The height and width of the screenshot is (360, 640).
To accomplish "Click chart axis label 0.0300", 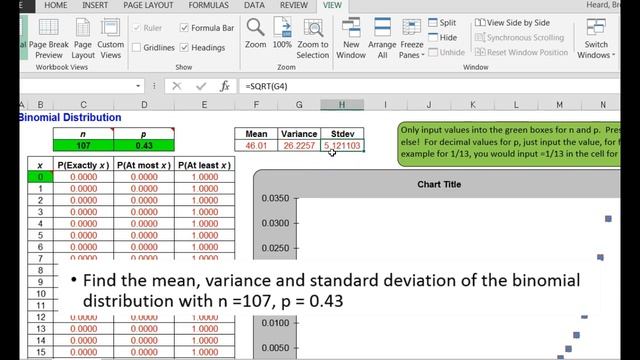I will pos(275,223).
